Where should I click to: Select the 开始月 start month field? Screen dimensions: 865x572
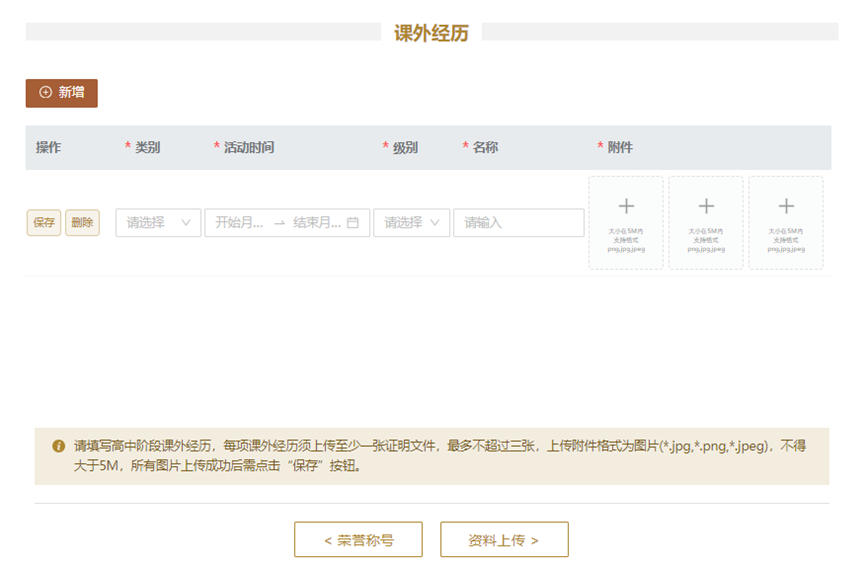pyautogui.click(x=240, y=223)
